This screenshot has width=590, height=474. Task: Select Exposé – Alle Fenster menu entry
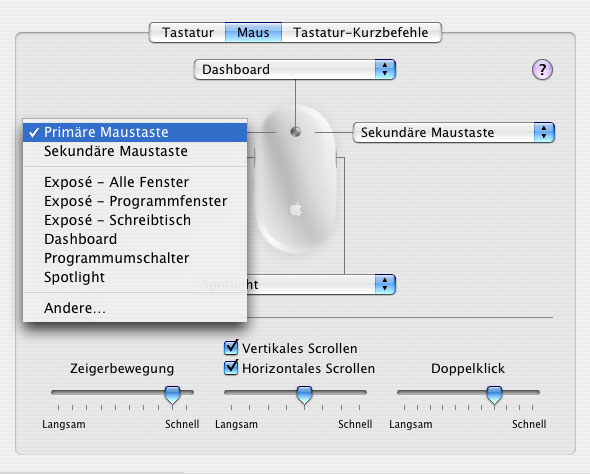[135, 182]
